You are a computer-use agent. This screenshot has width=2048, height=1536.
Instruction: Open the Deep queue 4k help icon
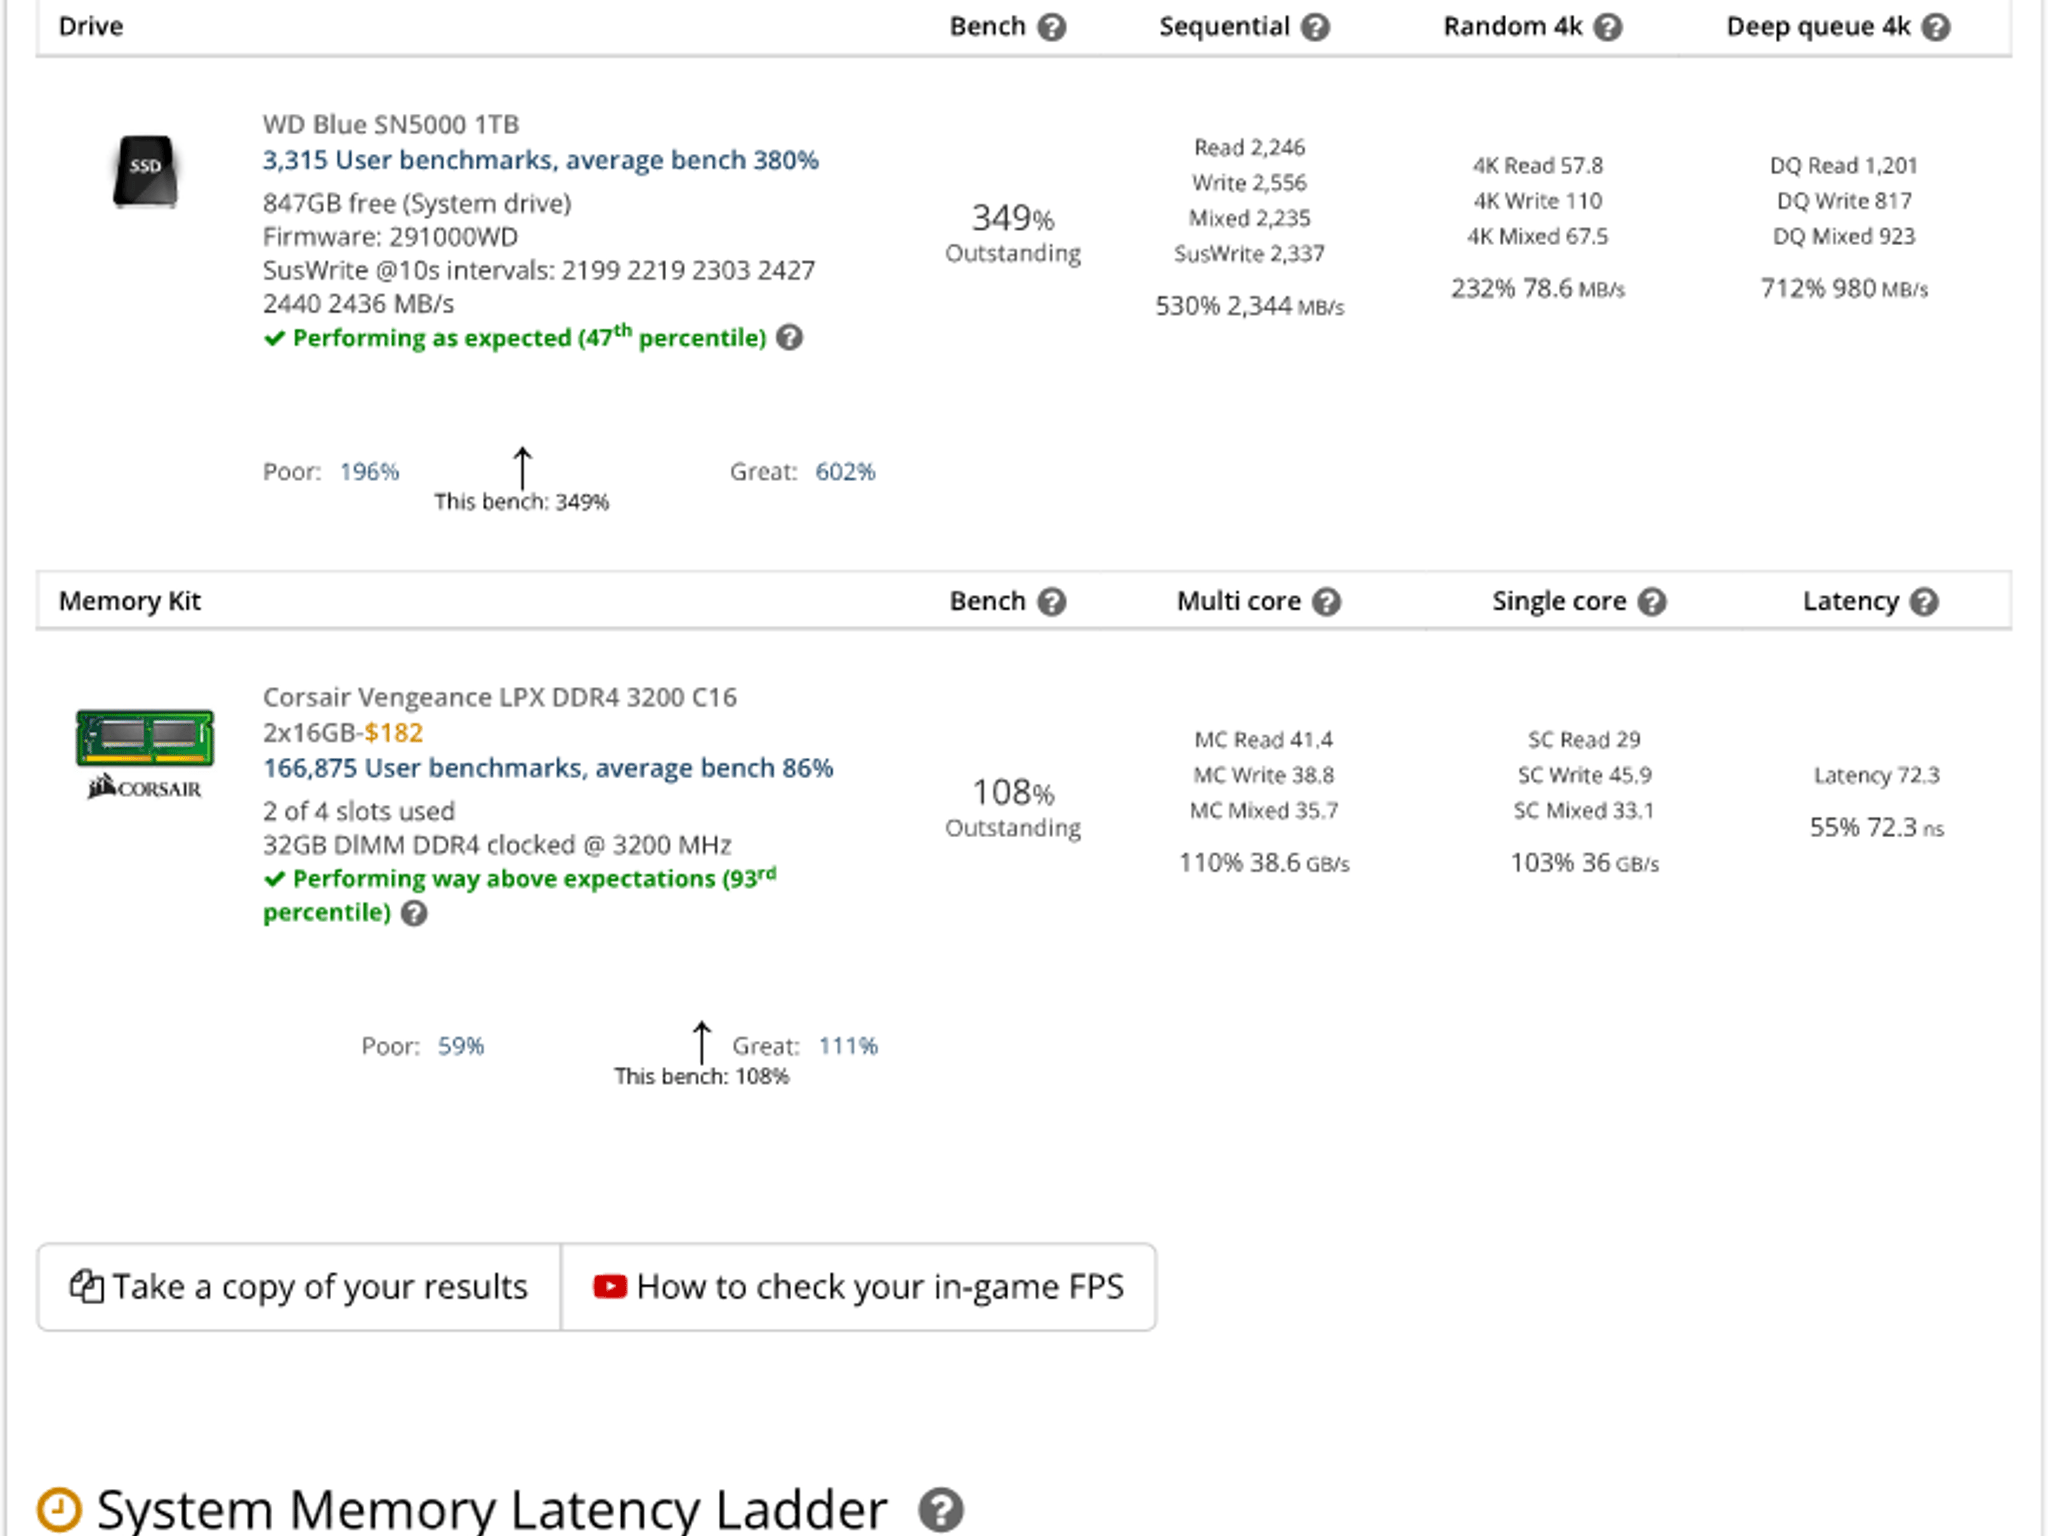[1936, 27]
